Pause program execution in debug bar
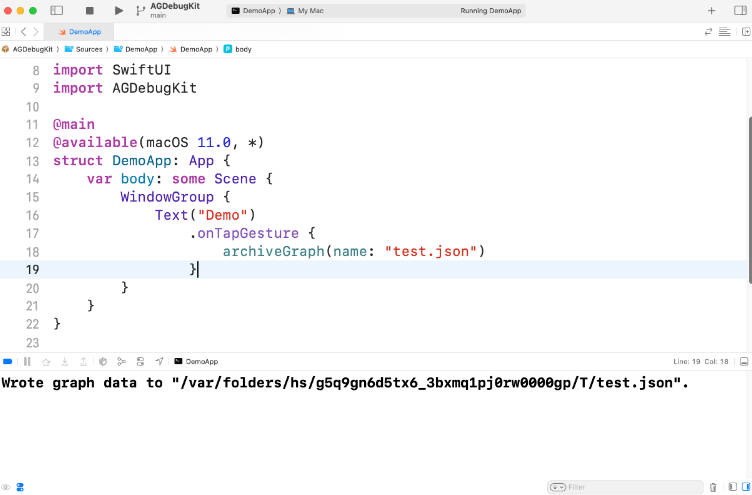Image resolution: width=752 pixels, height=495 pixels. tap(27, 361)
